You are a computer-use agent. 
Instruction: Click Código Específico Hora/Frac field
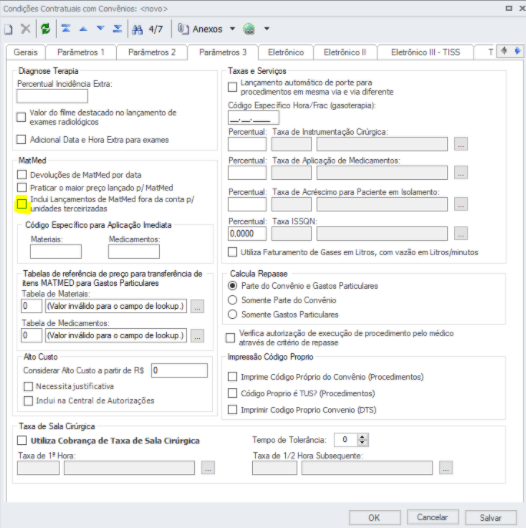tap(254, 118)
